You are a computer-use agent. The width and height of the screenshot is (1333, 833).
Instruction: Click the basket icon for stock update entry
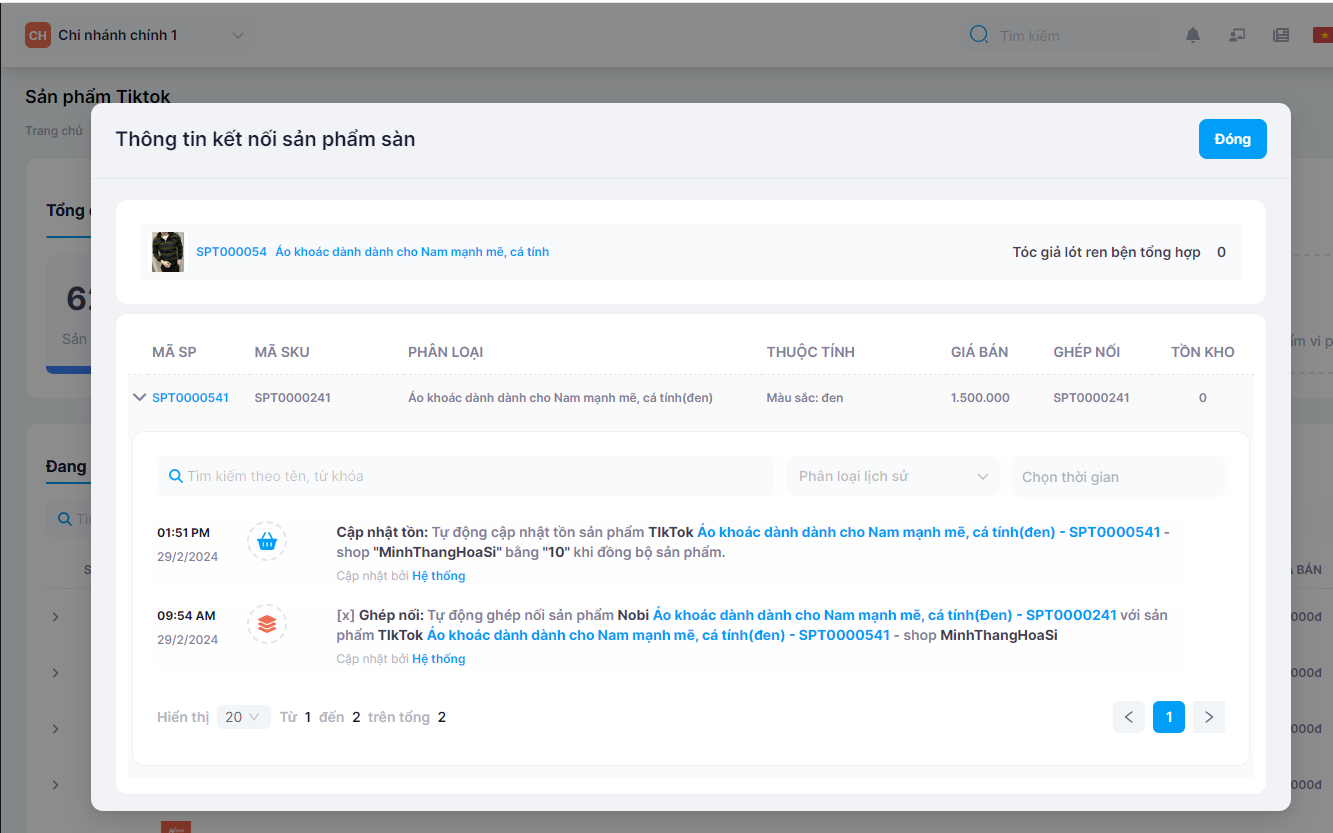pos(267,541)
